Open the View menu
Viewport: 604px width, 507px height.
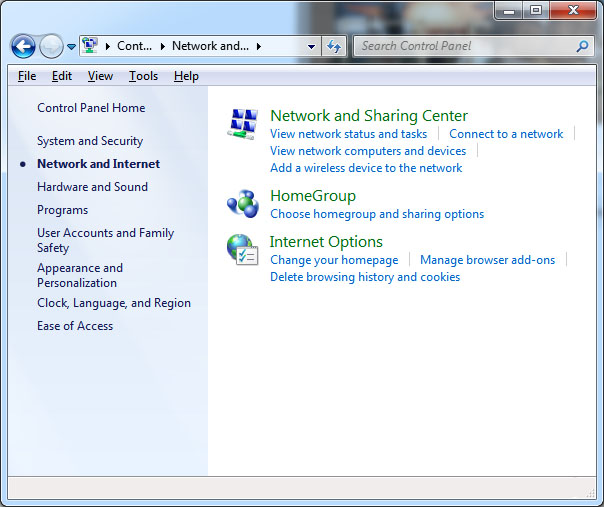coord(100,76)
